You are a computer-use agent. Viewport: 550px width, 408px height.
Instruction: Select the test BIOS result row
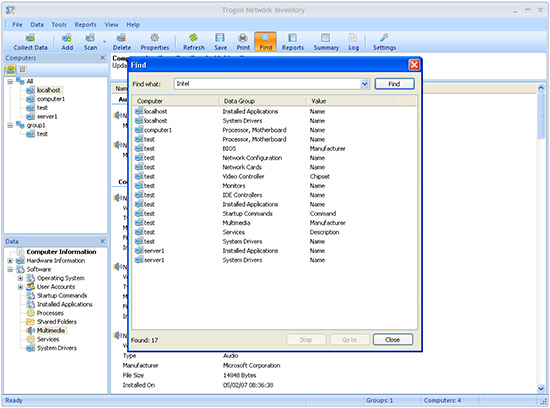275,149
